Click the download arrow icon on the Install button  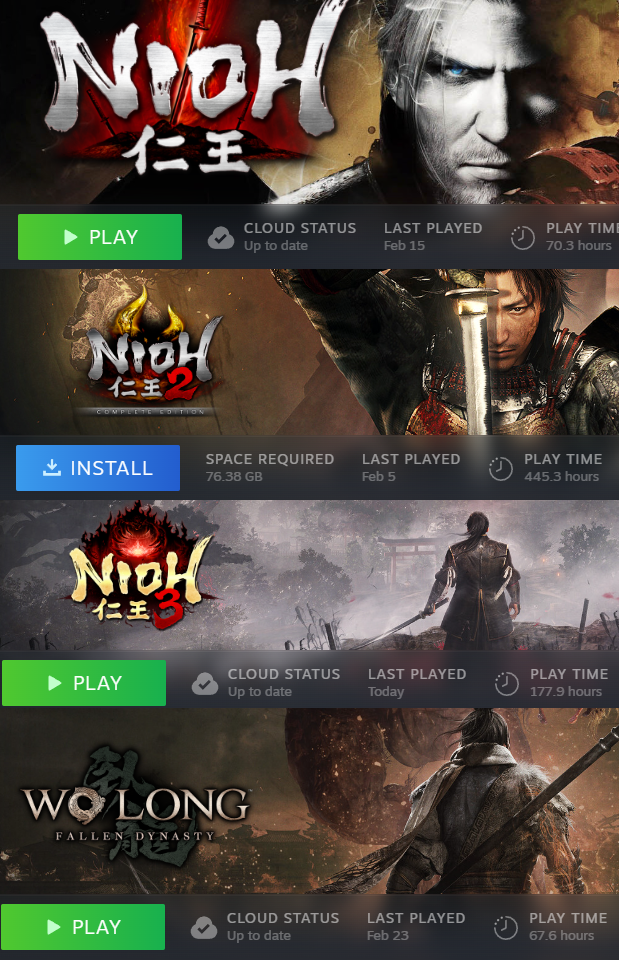pos(52,468)
